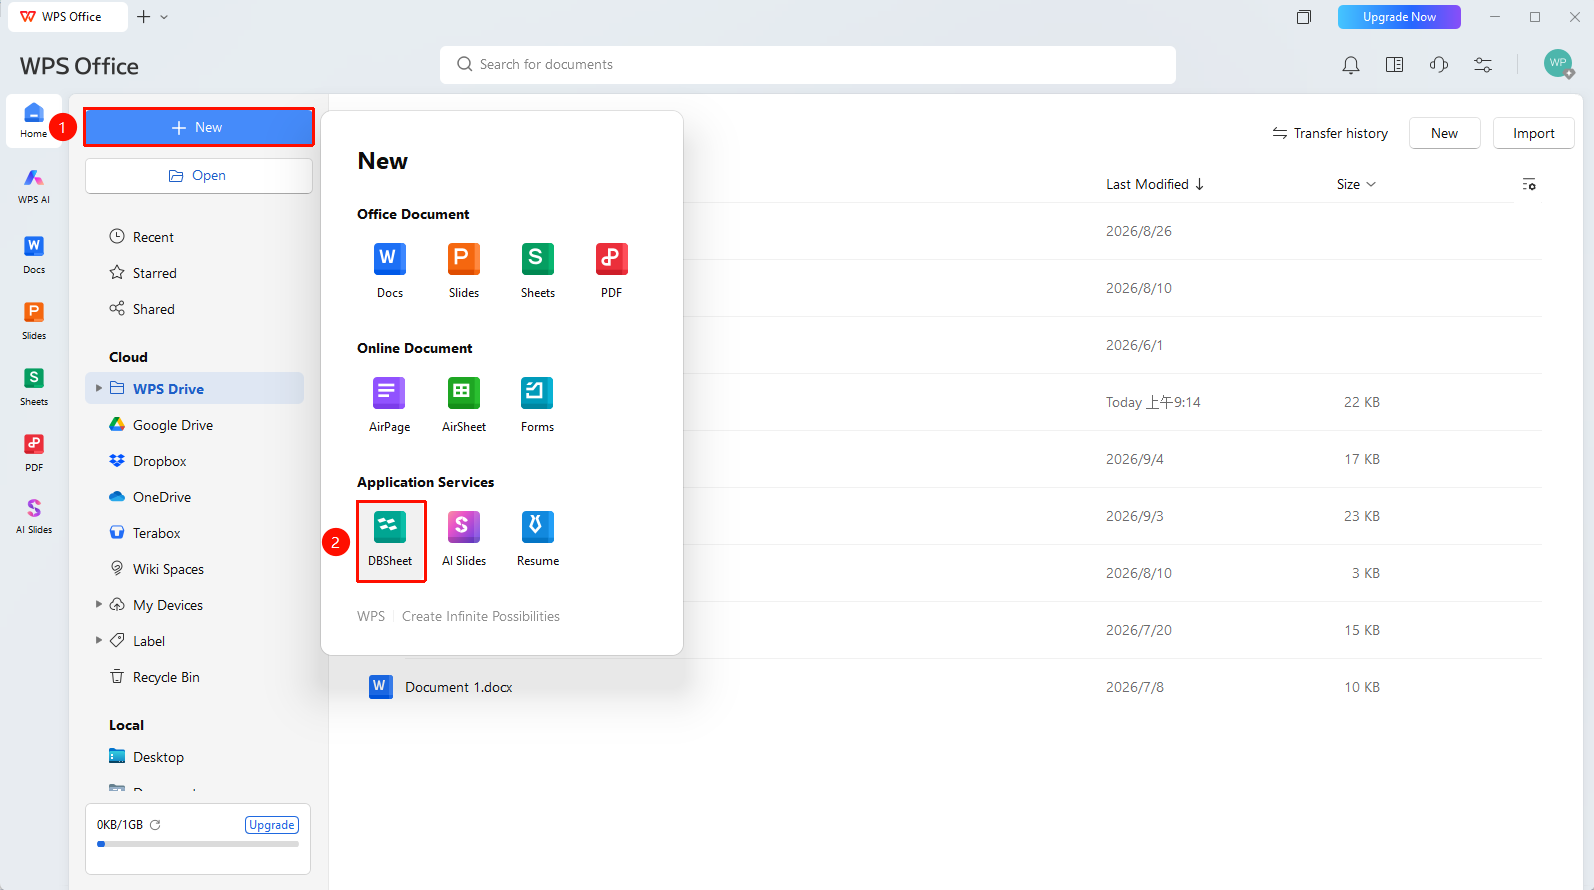This screenshot has height=890, width=1594.
Task: Click the Open button
Action: 199,175
